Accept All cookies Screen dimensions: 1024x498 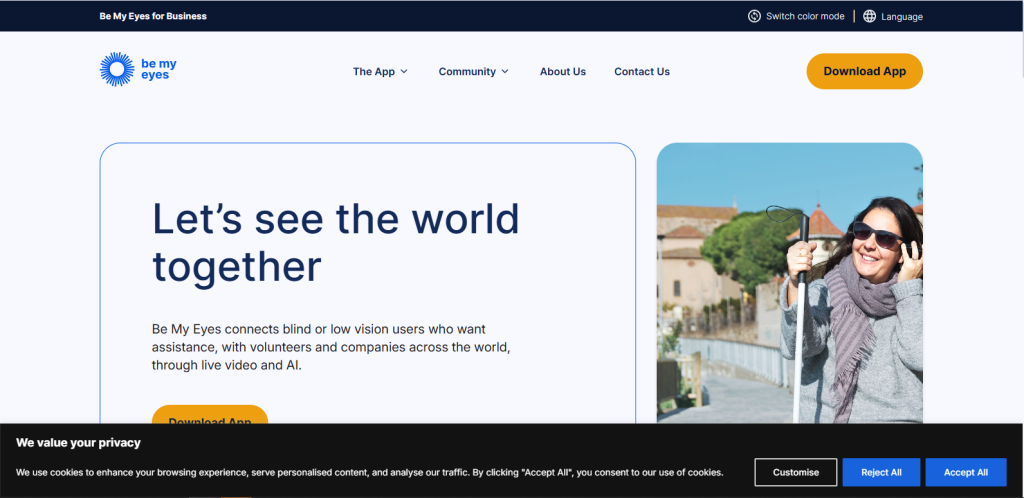point(966,472)
